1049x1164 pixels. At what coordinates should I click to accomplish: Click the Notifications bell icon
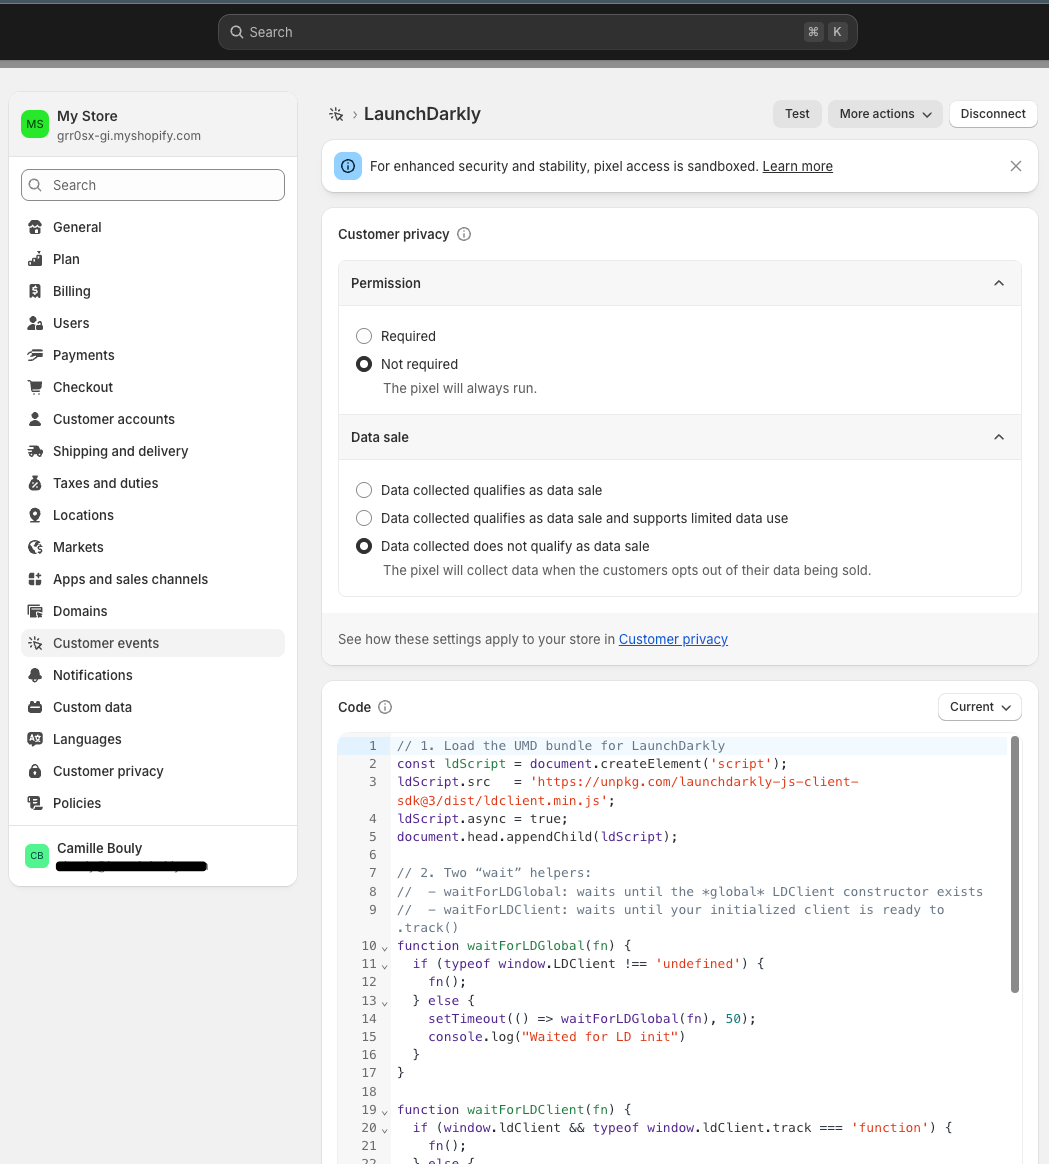click(35, 675)
